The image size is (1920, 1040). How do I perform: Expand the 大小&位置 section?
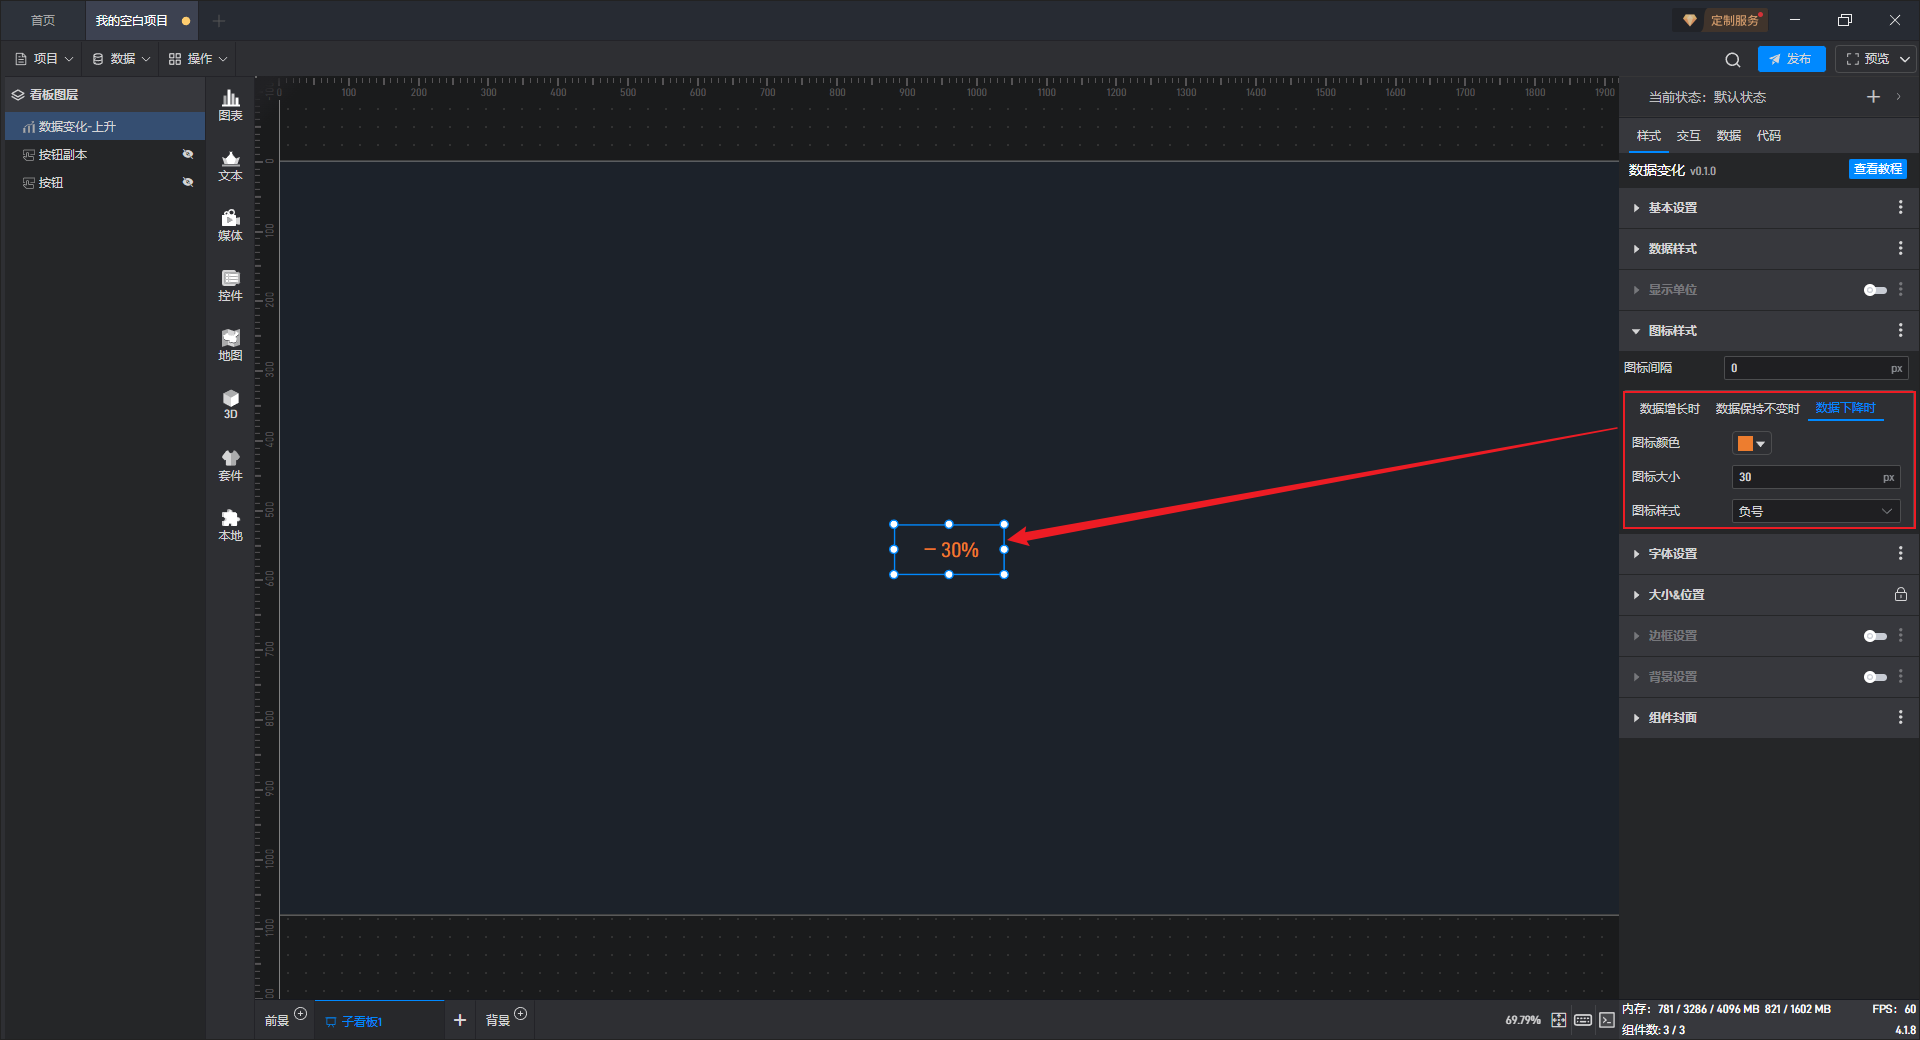(1636, 595)
